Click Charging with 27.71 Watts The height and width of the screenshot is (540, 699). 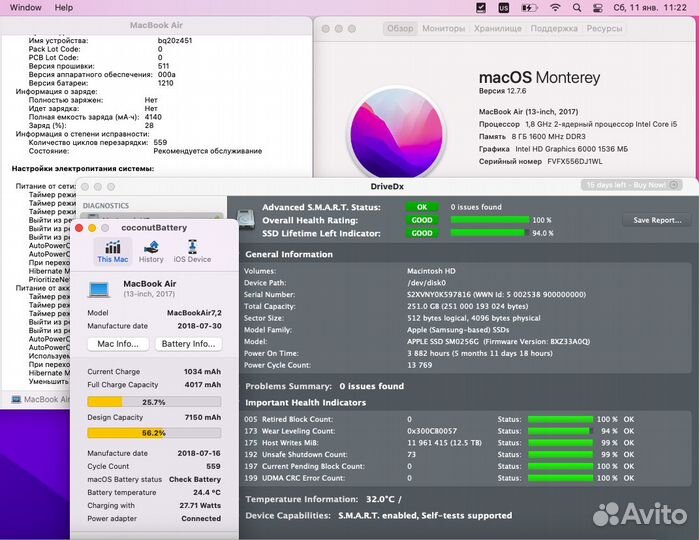[x=154, y=505]
